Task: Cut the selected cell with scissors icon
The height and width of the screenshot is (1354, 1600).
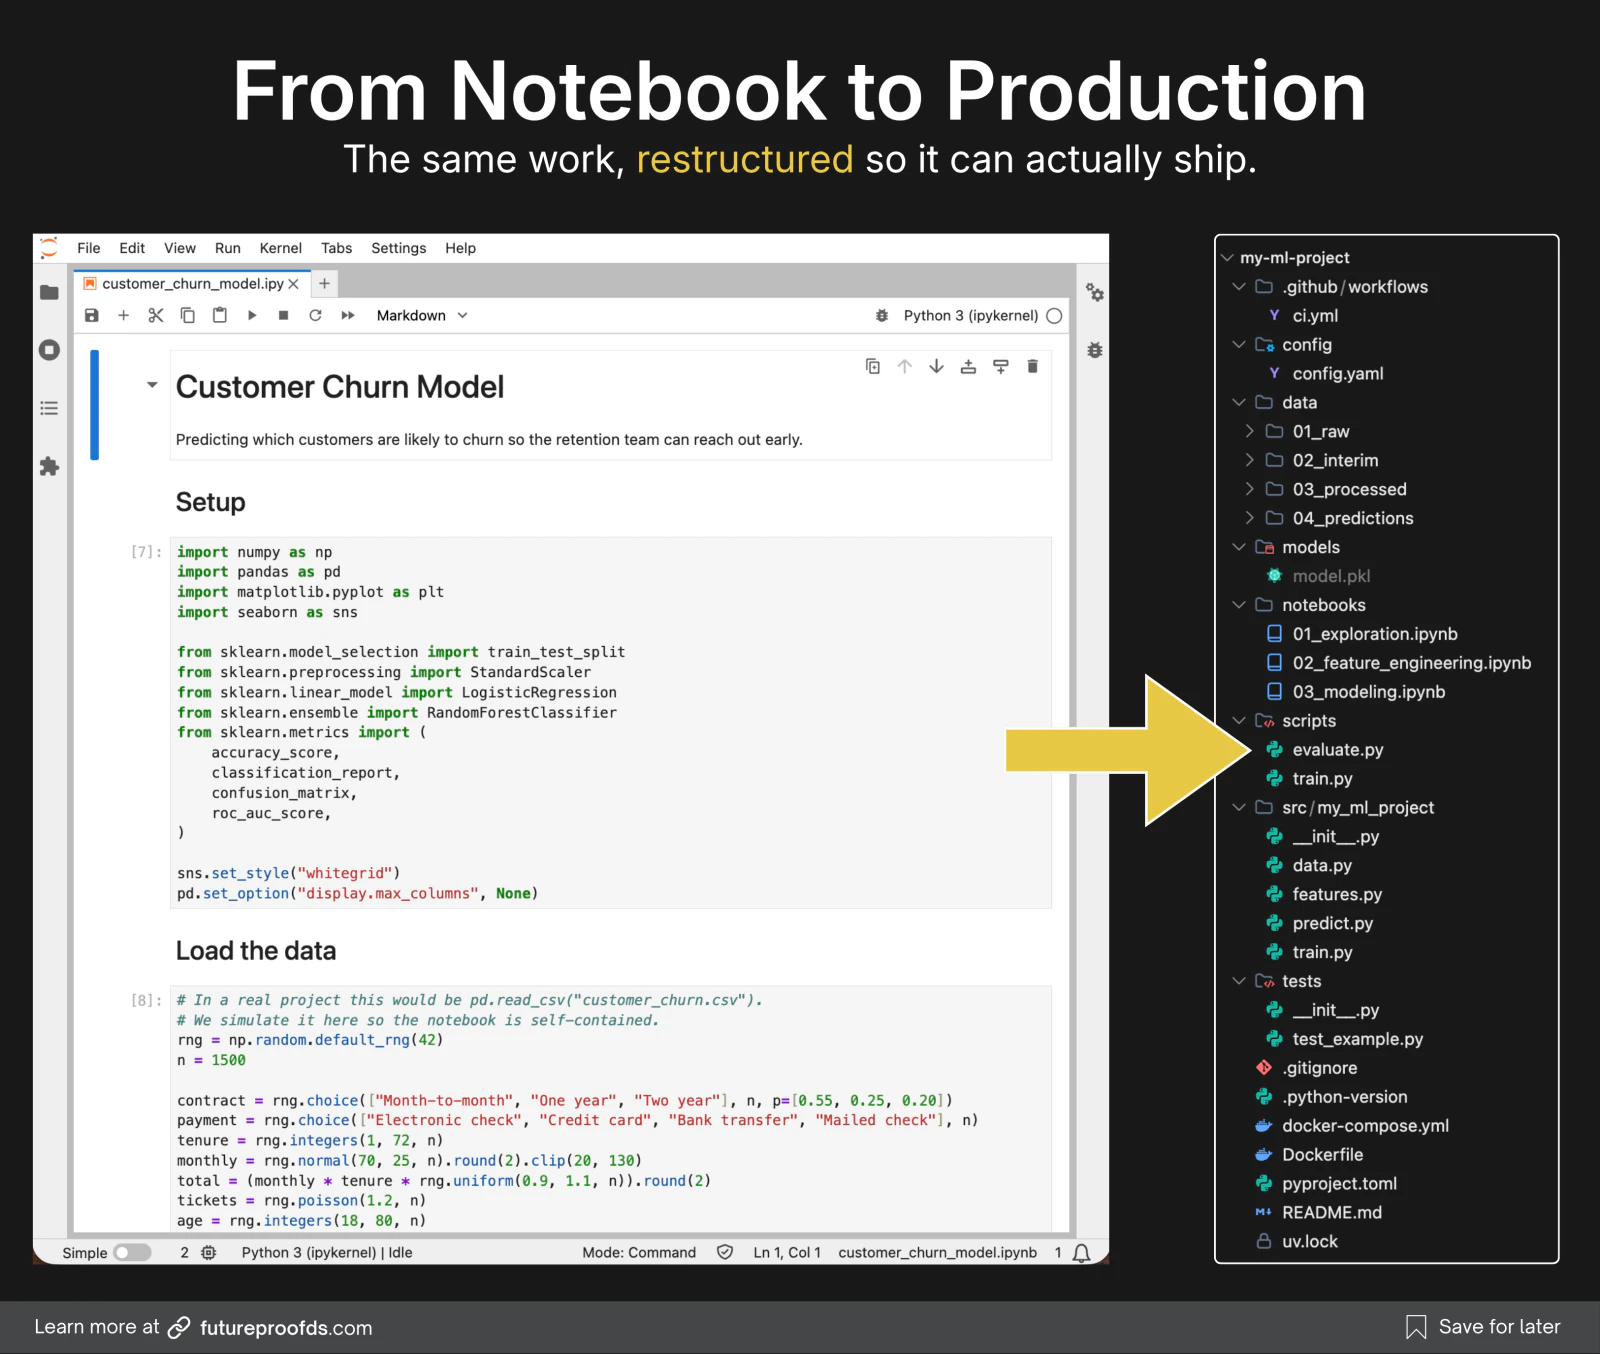Action: click(x=155, y=315)
